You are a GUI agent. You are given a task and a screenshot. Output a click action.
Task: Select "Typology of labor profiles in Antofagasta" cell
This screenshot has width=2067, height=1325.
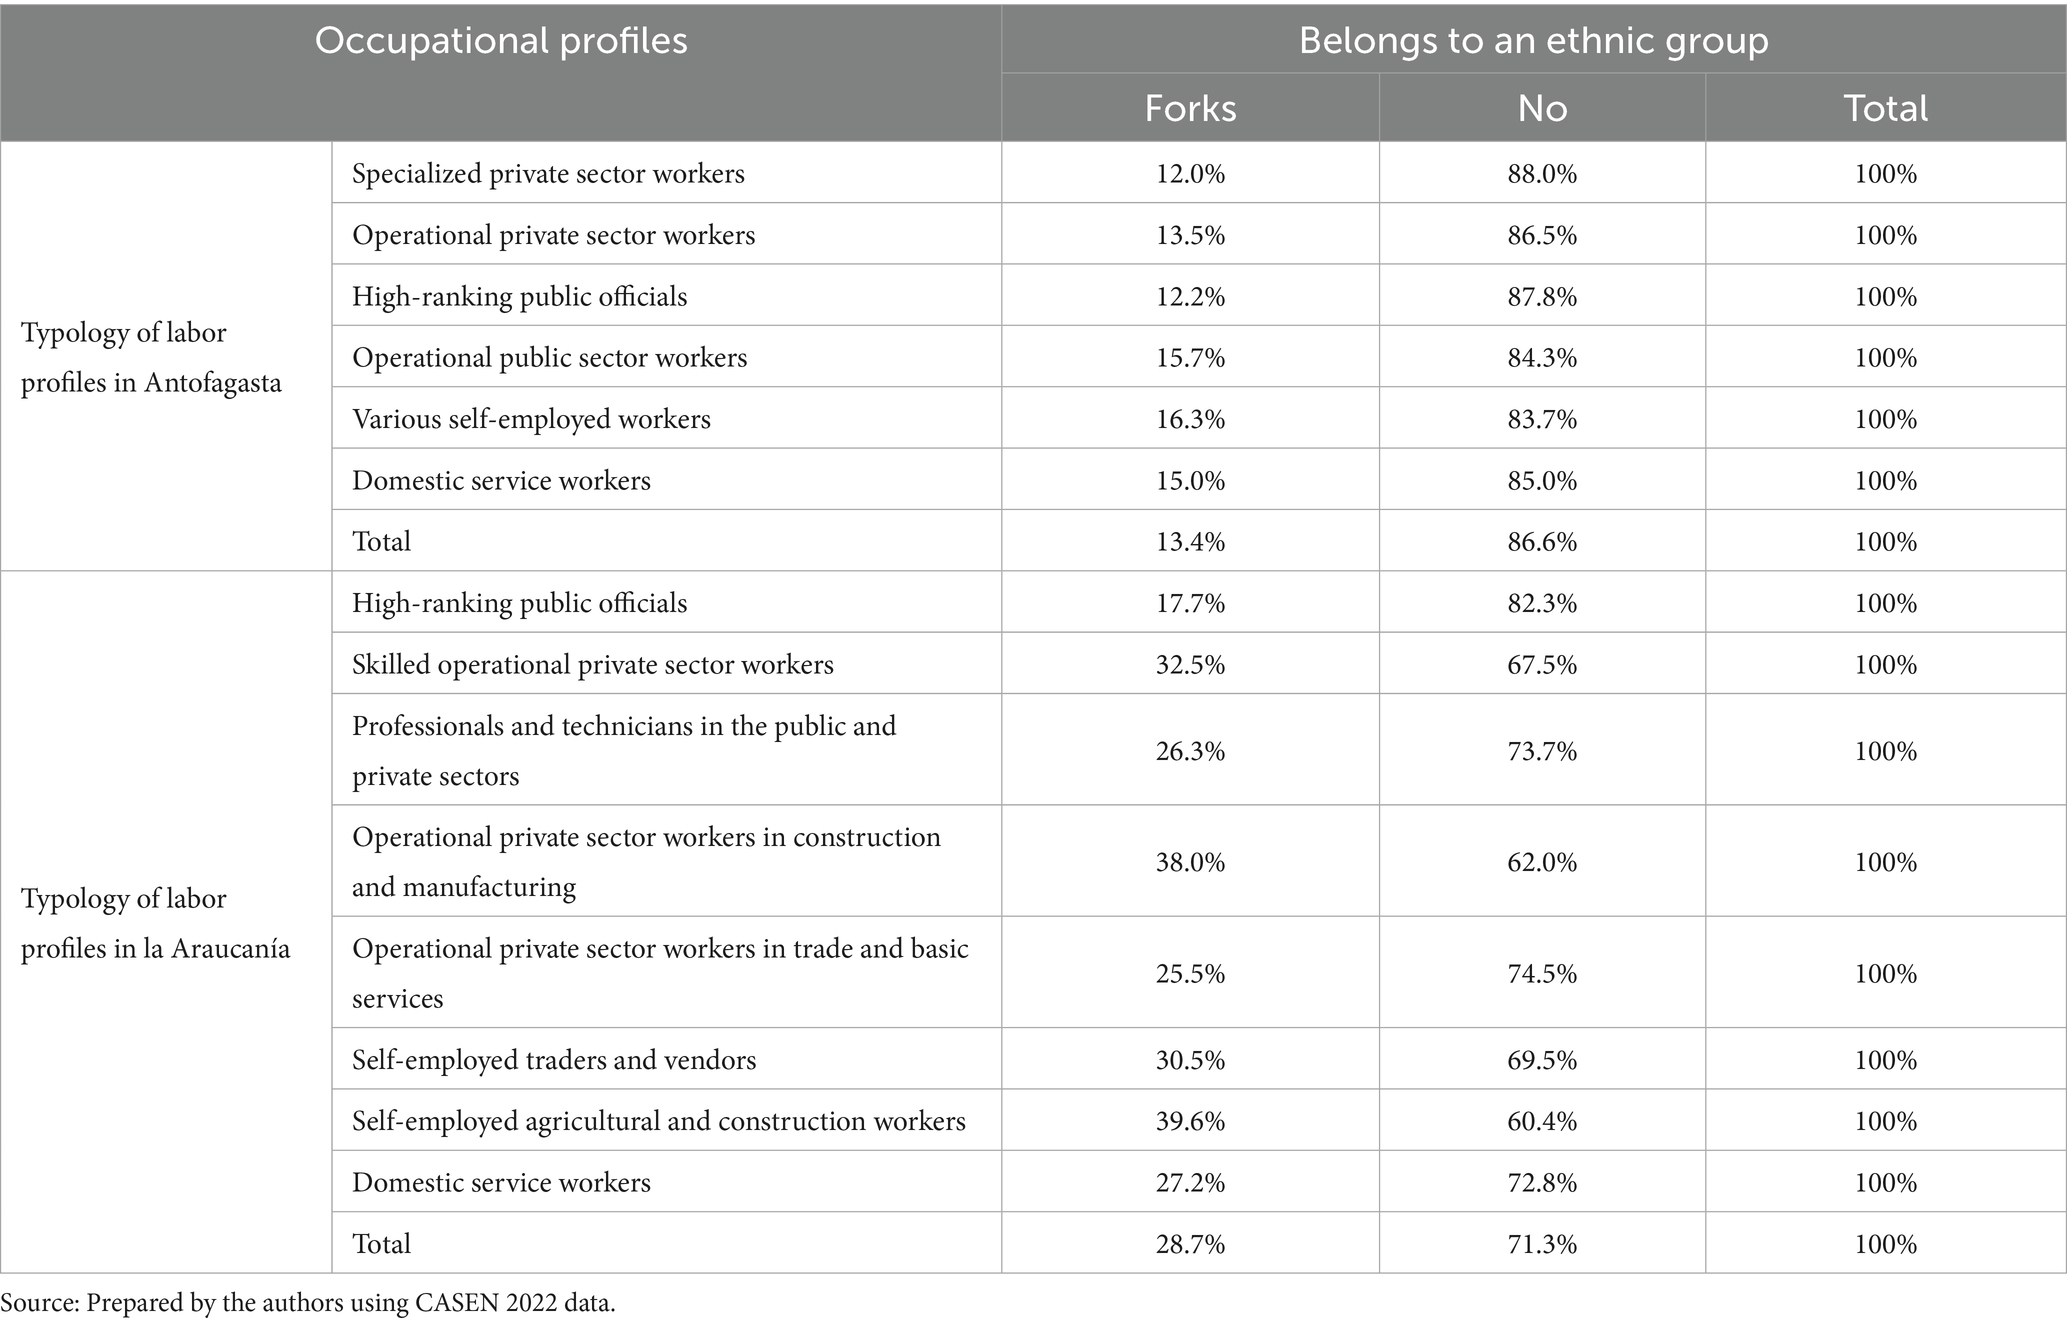(151, 357)
